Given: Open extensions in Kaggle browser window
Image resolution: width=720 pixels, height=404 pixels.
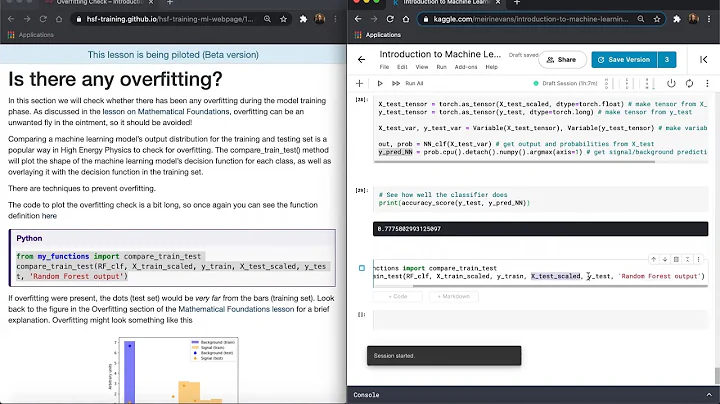Looking at the screenshot, I should click(x=676, y=19).
